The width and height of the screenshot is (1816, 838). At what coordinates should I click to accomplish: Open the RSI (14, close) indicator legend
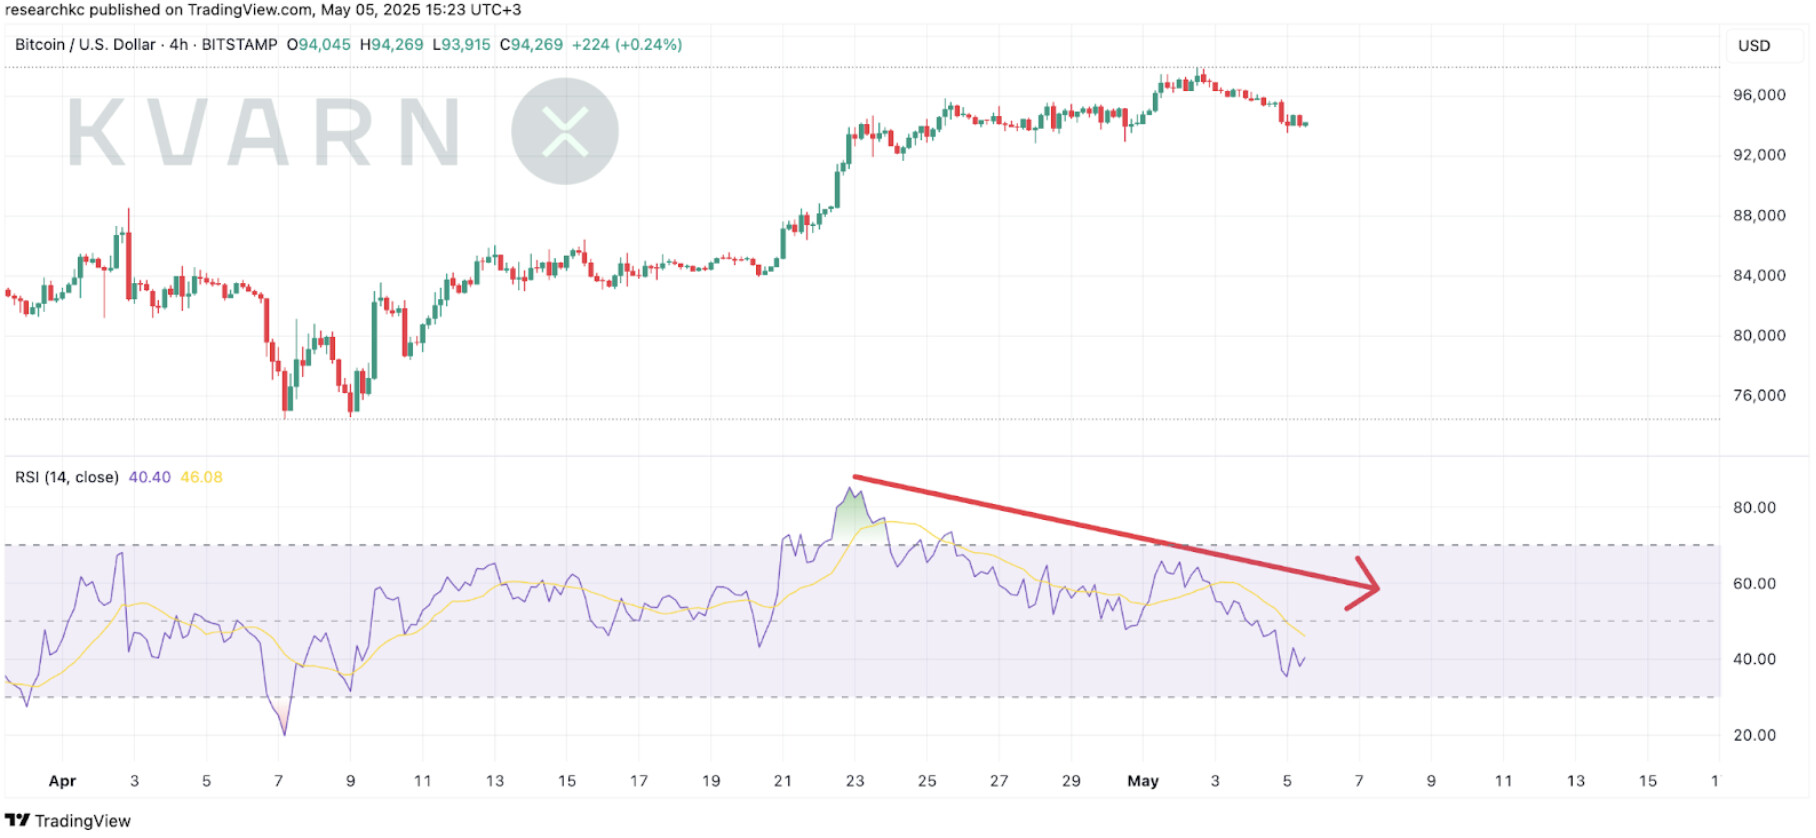[x=67, y=477]
